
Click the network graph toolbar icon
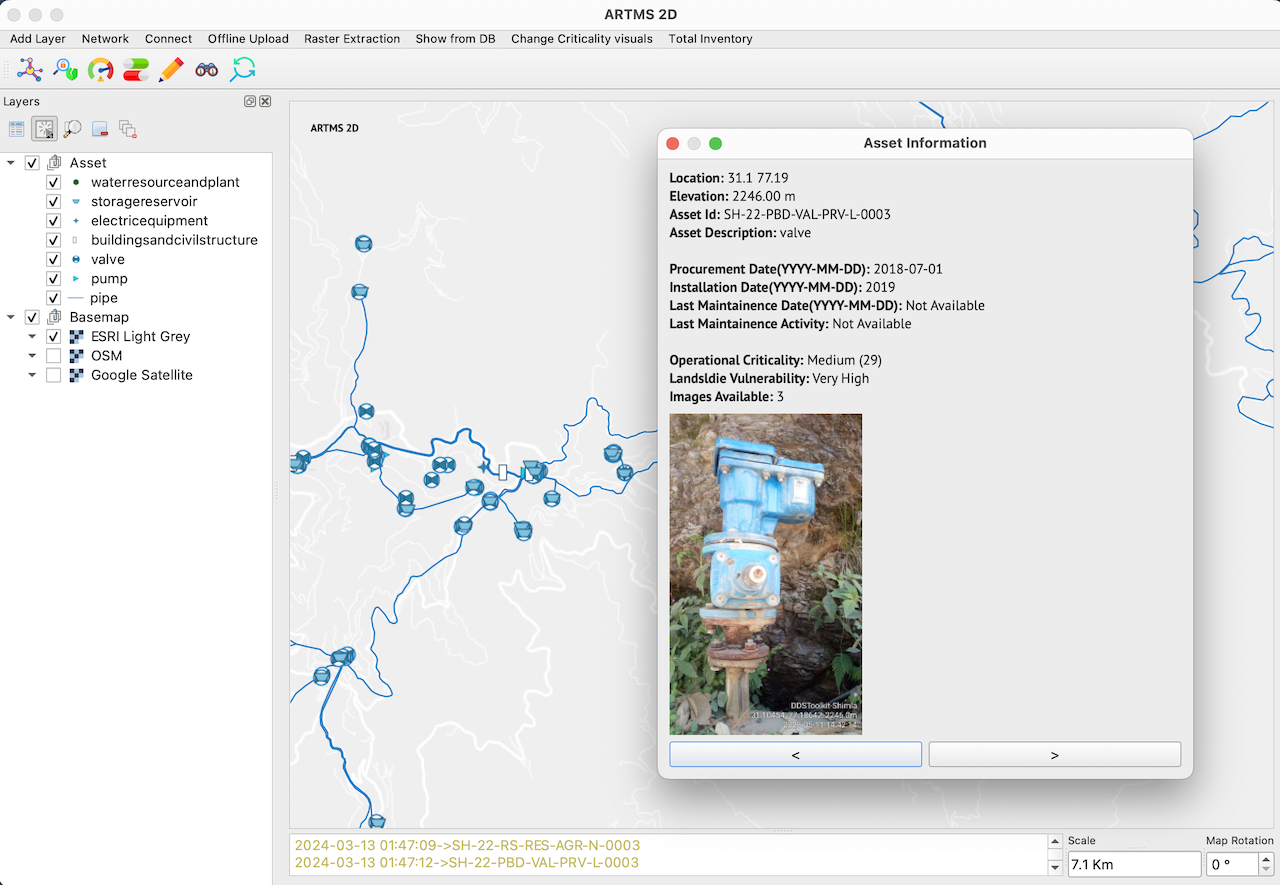[29, 70]
